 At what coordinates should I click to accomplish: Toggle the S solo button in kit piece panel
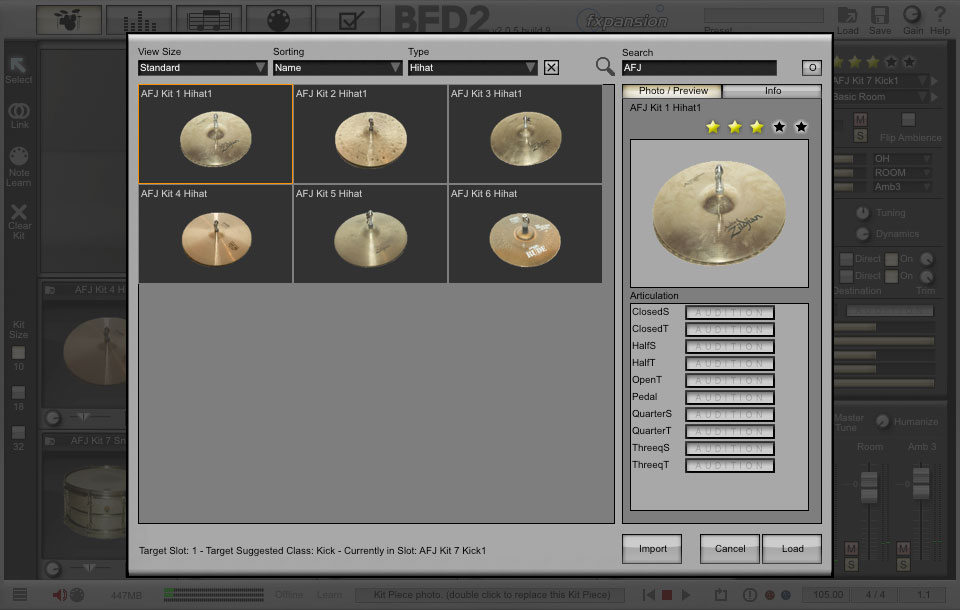860,135
